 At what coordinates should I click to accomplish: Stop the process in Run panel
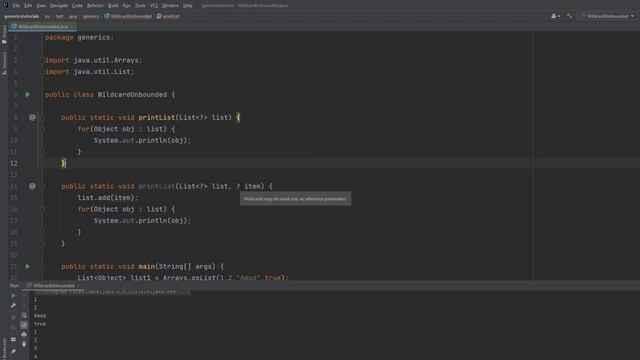13,316
